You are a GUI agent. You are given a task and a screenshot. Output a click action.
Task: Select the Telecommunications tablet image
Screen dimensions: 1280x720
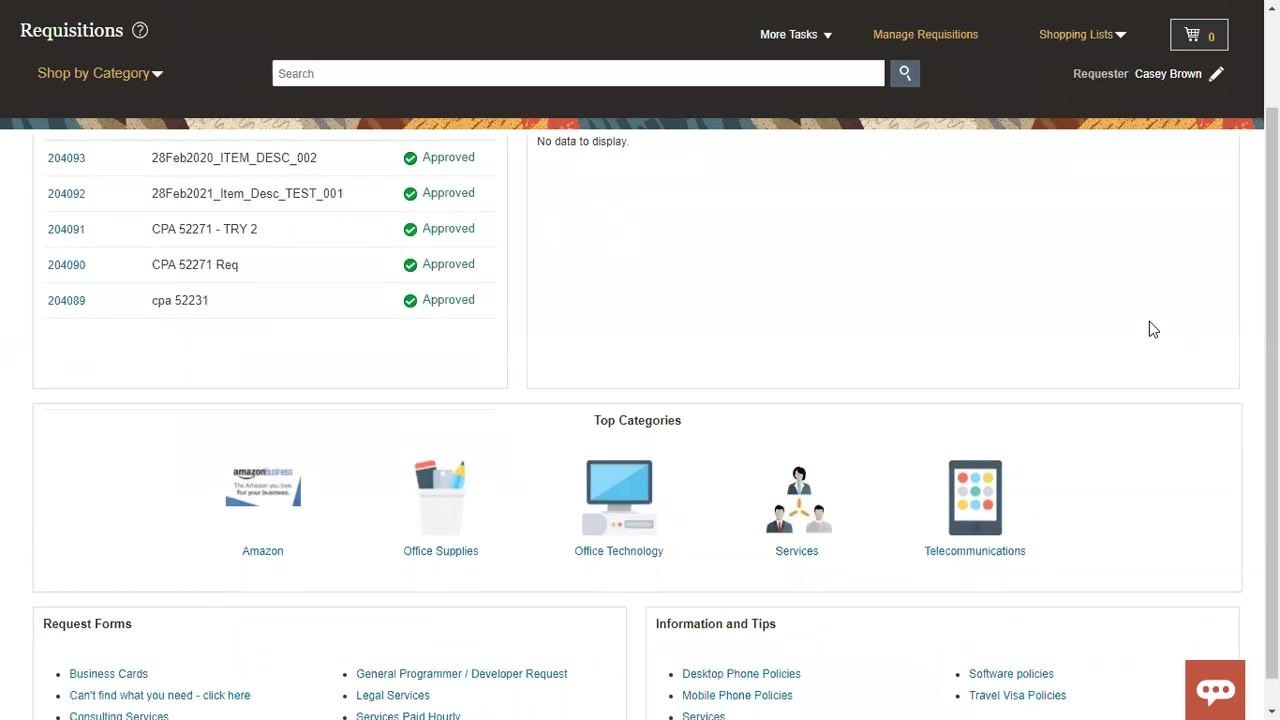[975, 498]
